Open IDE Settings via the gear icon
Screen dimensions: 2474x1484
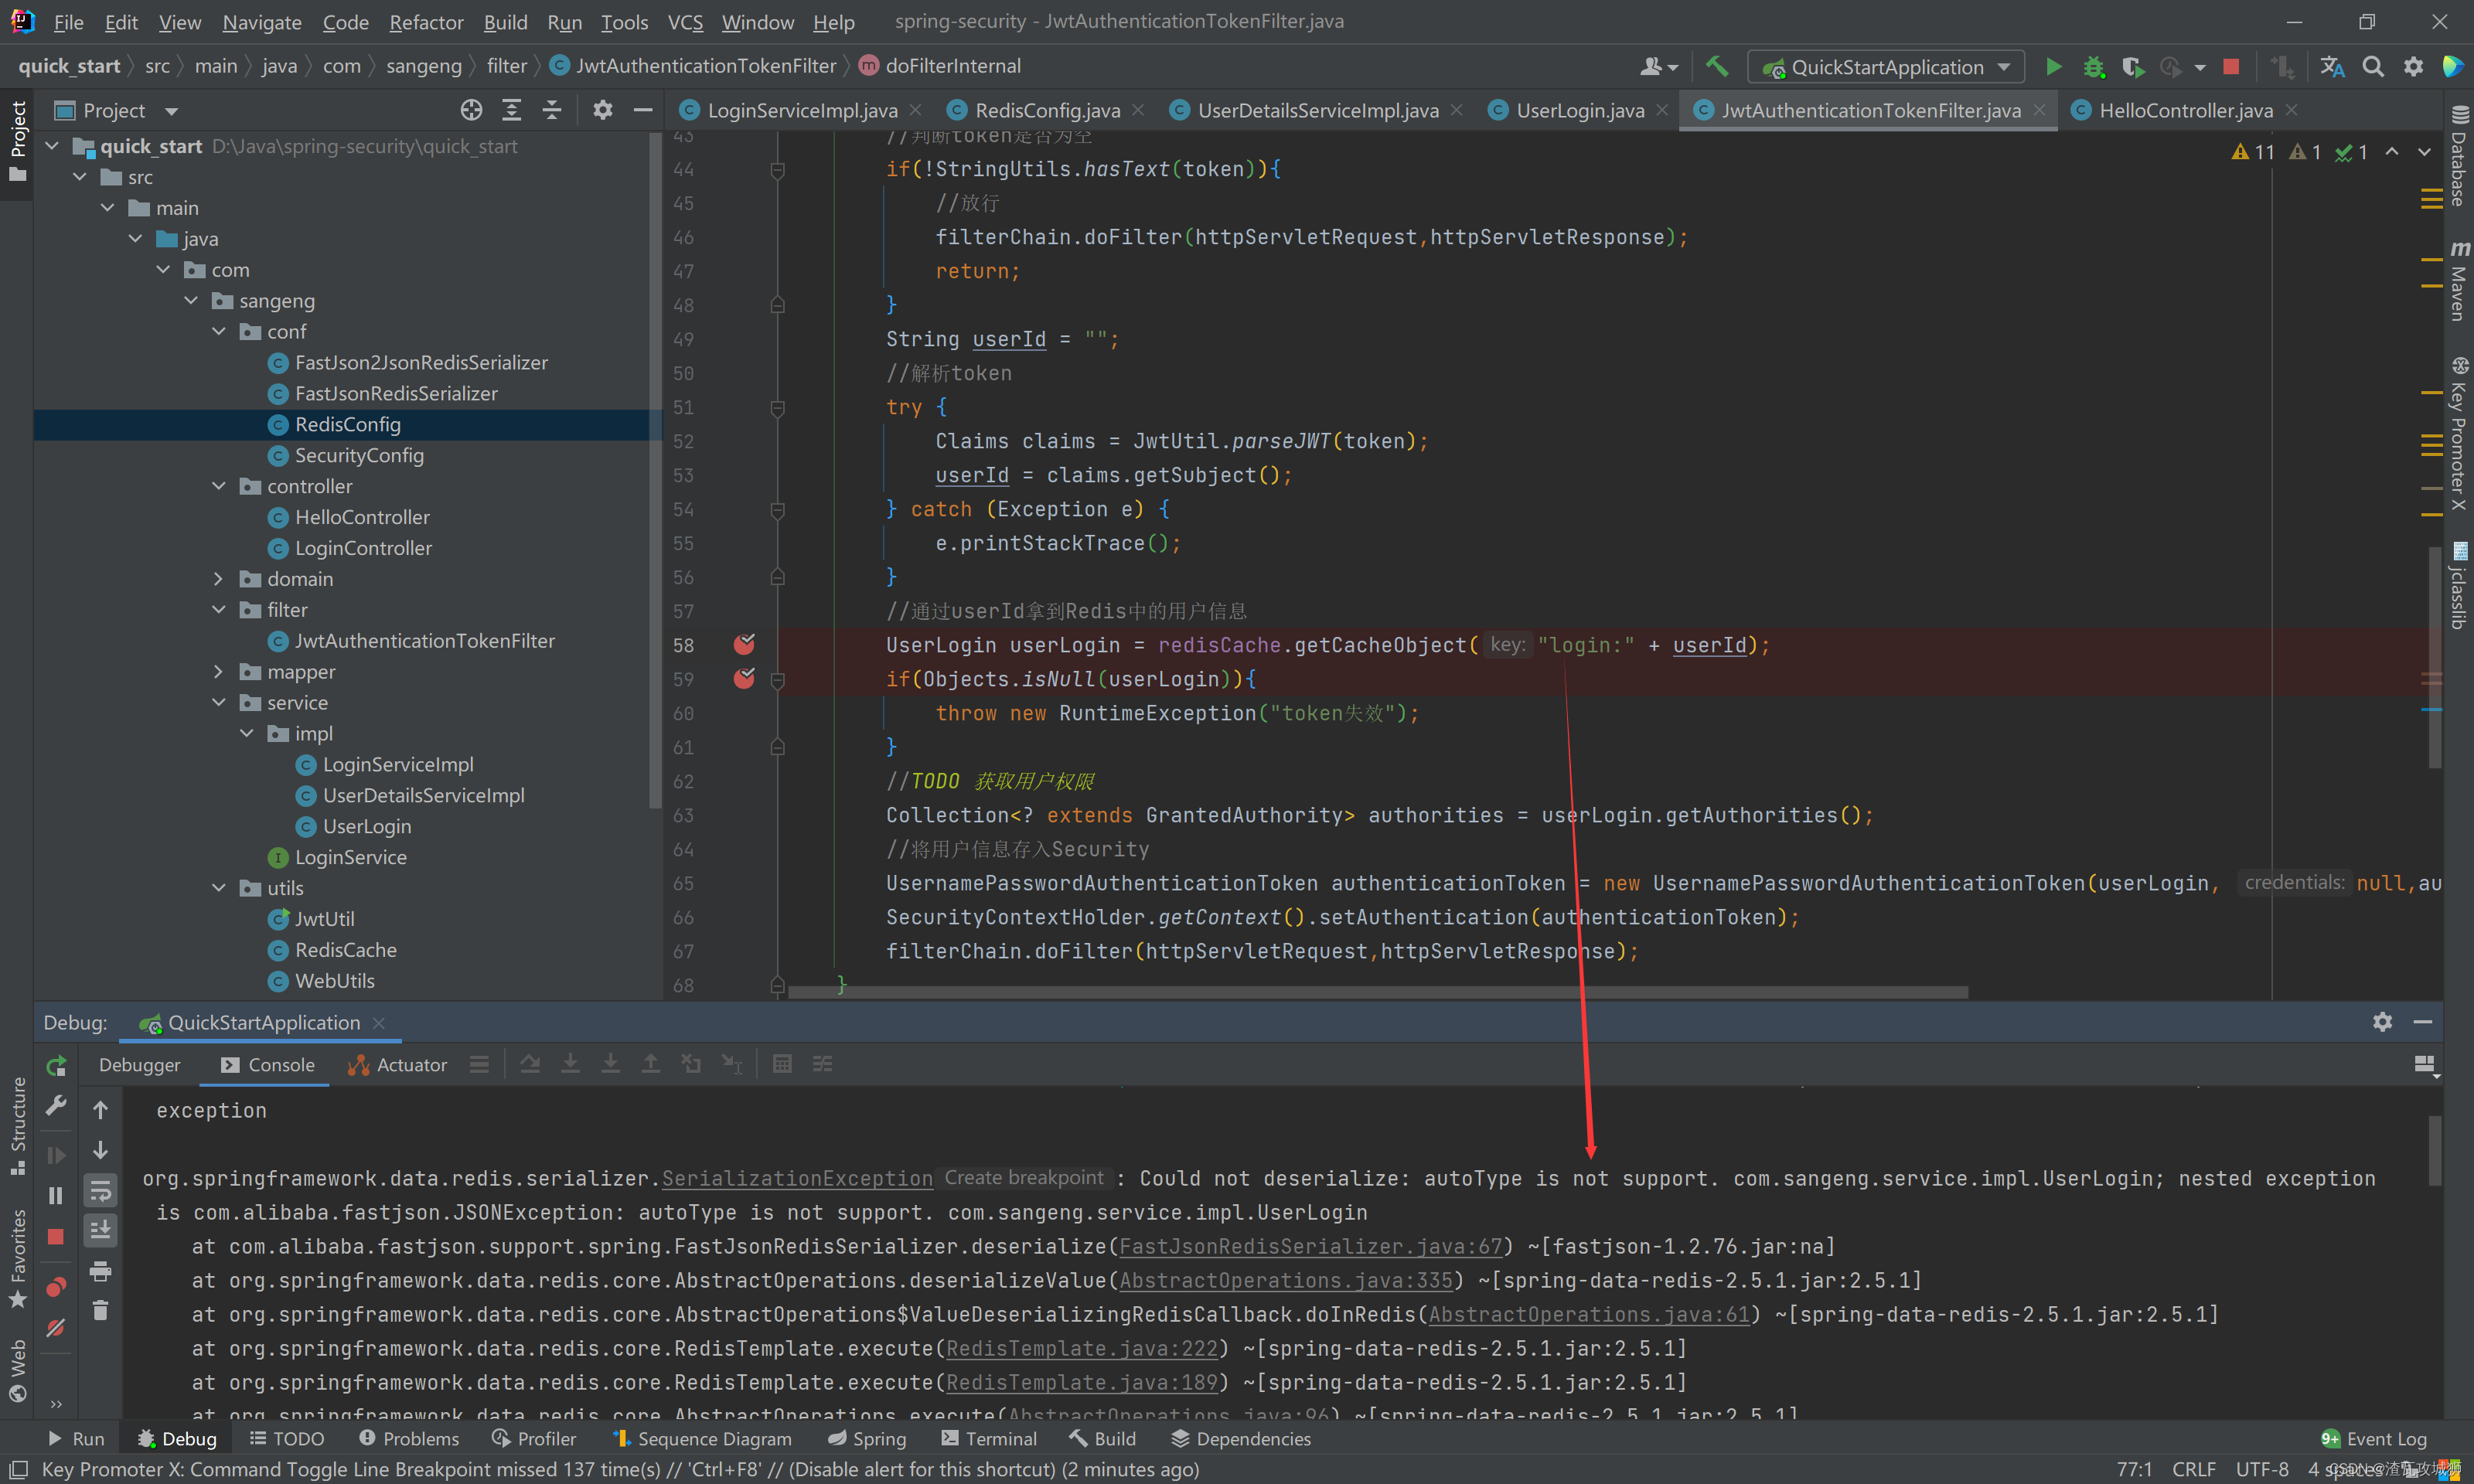click(2412, 66)
